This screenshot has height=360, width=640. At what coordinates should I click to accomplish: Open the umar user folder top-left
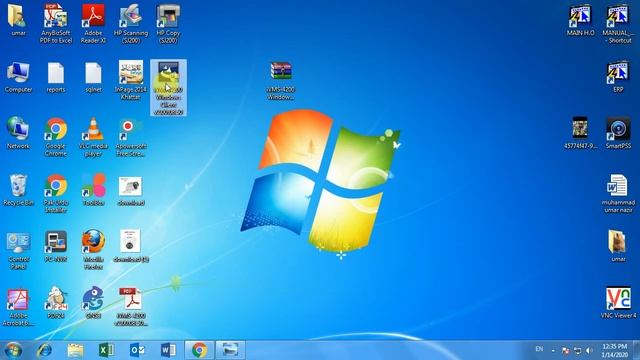[18, 20]
